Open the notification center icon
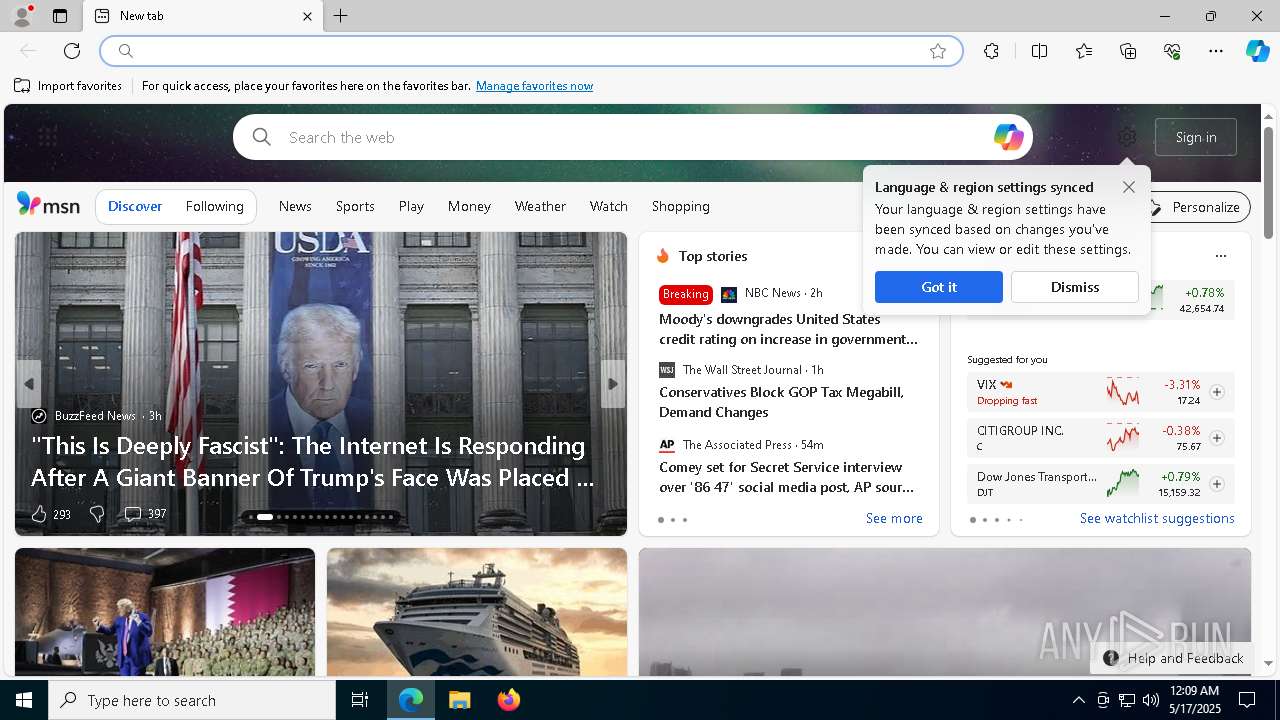 1247,700
